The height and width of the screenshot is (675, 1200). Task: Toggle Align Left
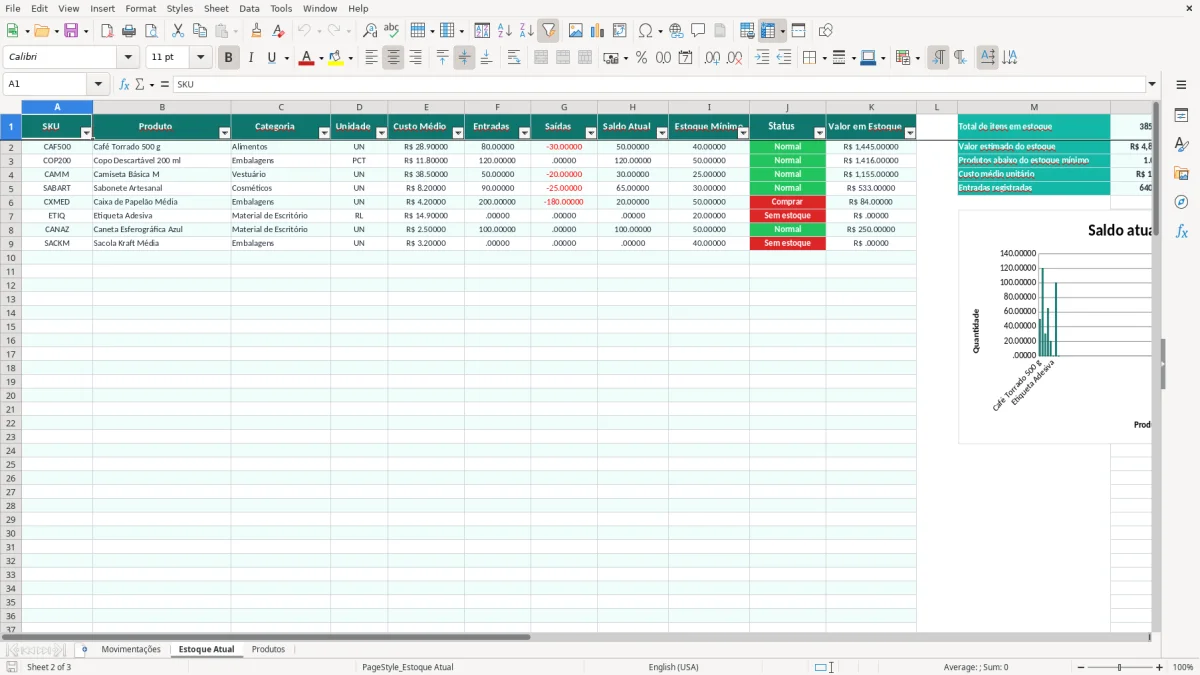click(x=371, y=58)
